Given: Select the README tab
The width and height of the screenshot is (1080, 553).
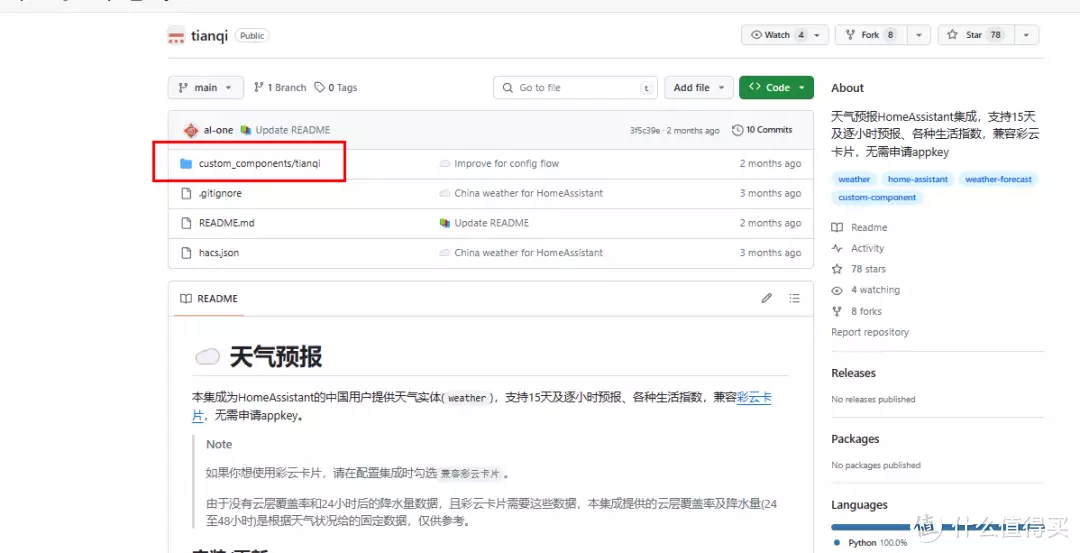Looking at the screenshot, I should tap(209, 299).
